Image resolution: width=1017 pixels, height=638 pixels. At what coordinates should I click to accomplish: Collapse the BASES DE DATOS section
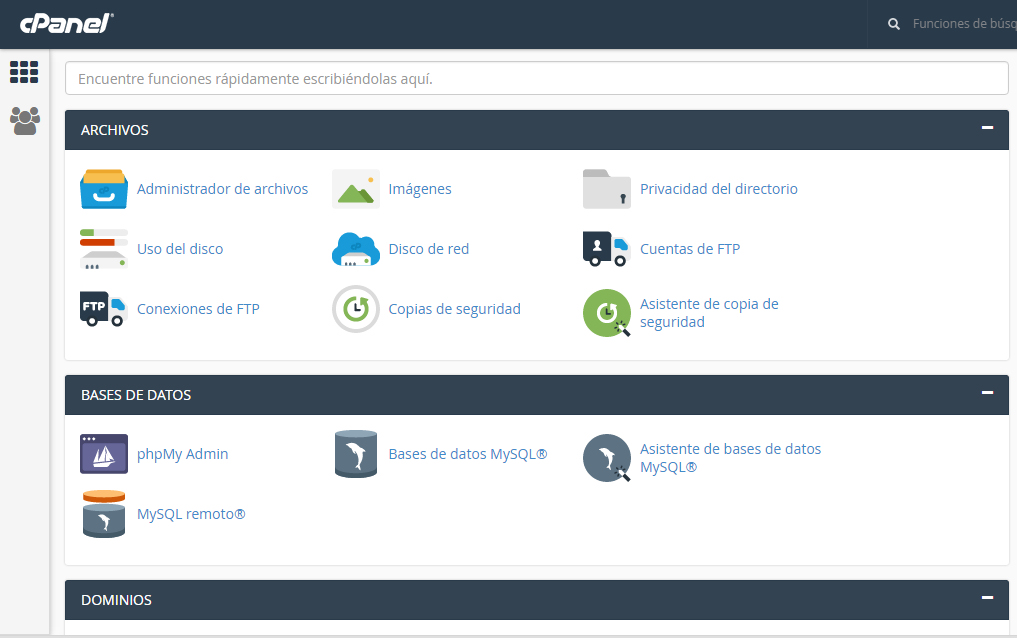click(987, 392)
